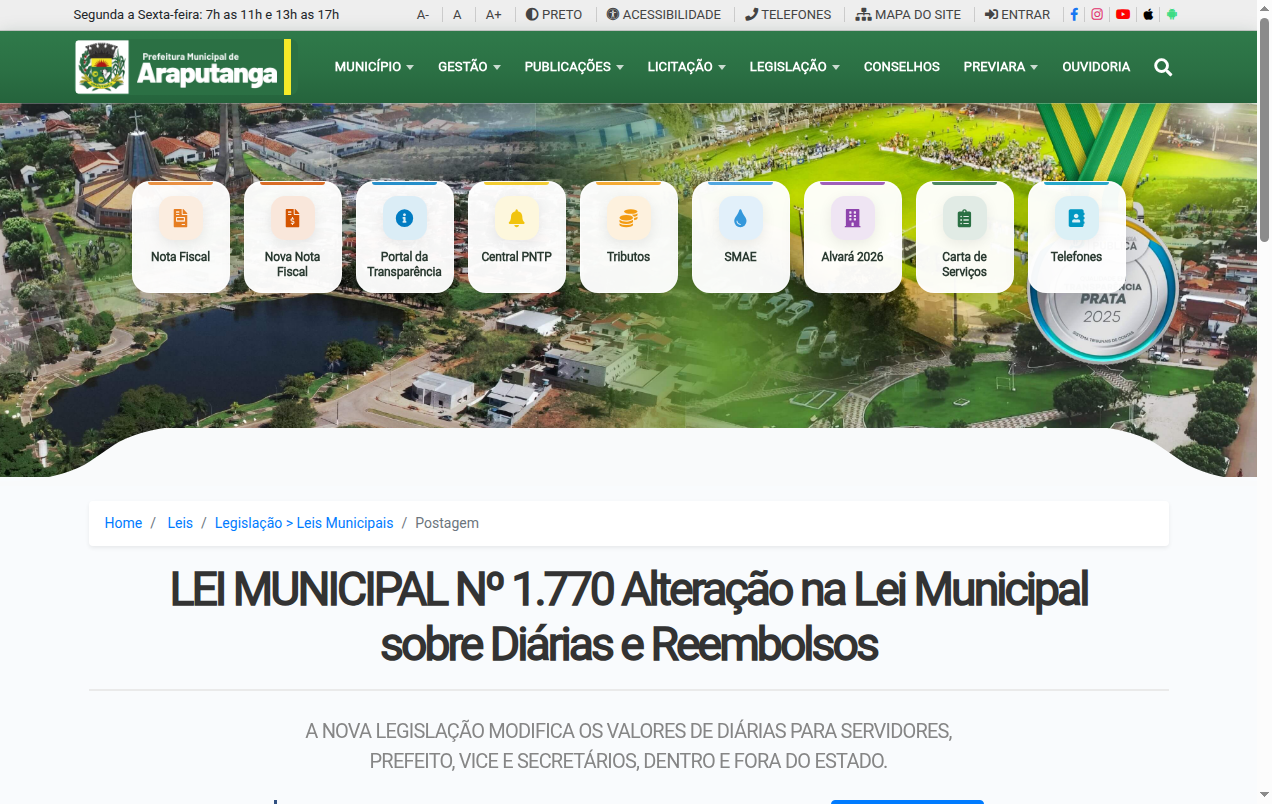Open the Alvará 2026 card
Image resolution: width=1272 pixels, height=804 pixels.
(x=853, y=237)
